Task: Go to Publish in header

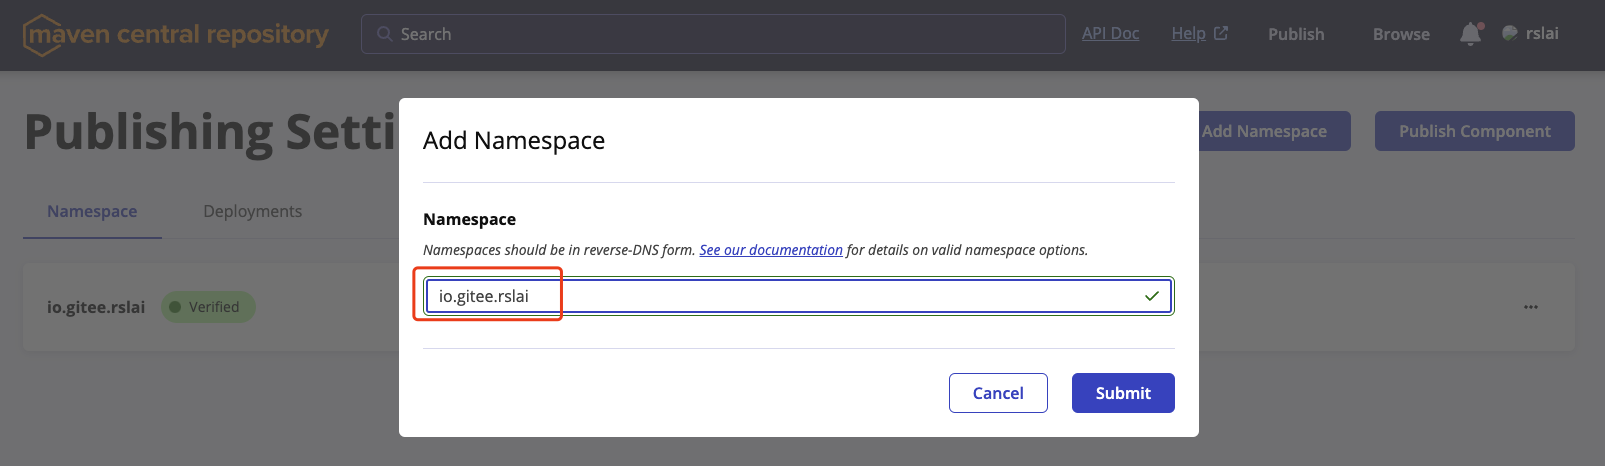Action: pyautogui.click(x=1296, y=34)
